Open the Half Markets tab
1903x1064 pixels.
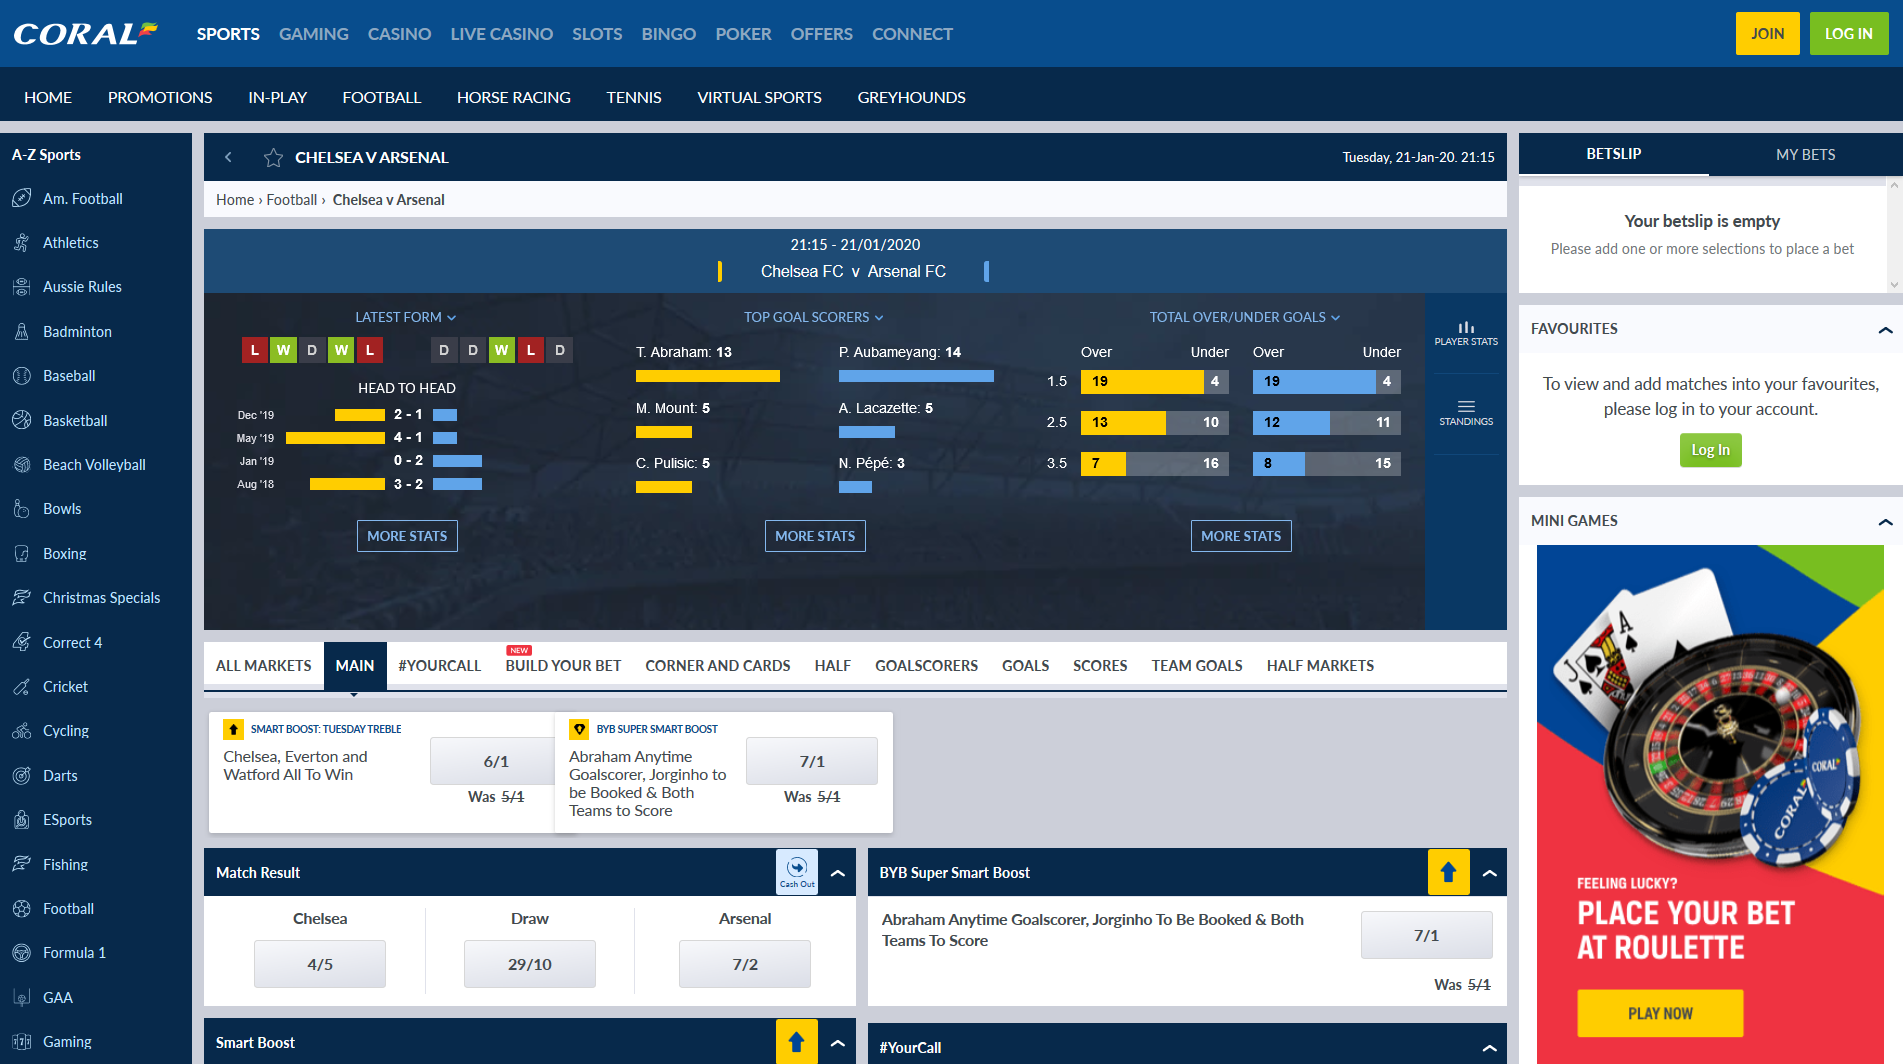[x=1320, y=665]
